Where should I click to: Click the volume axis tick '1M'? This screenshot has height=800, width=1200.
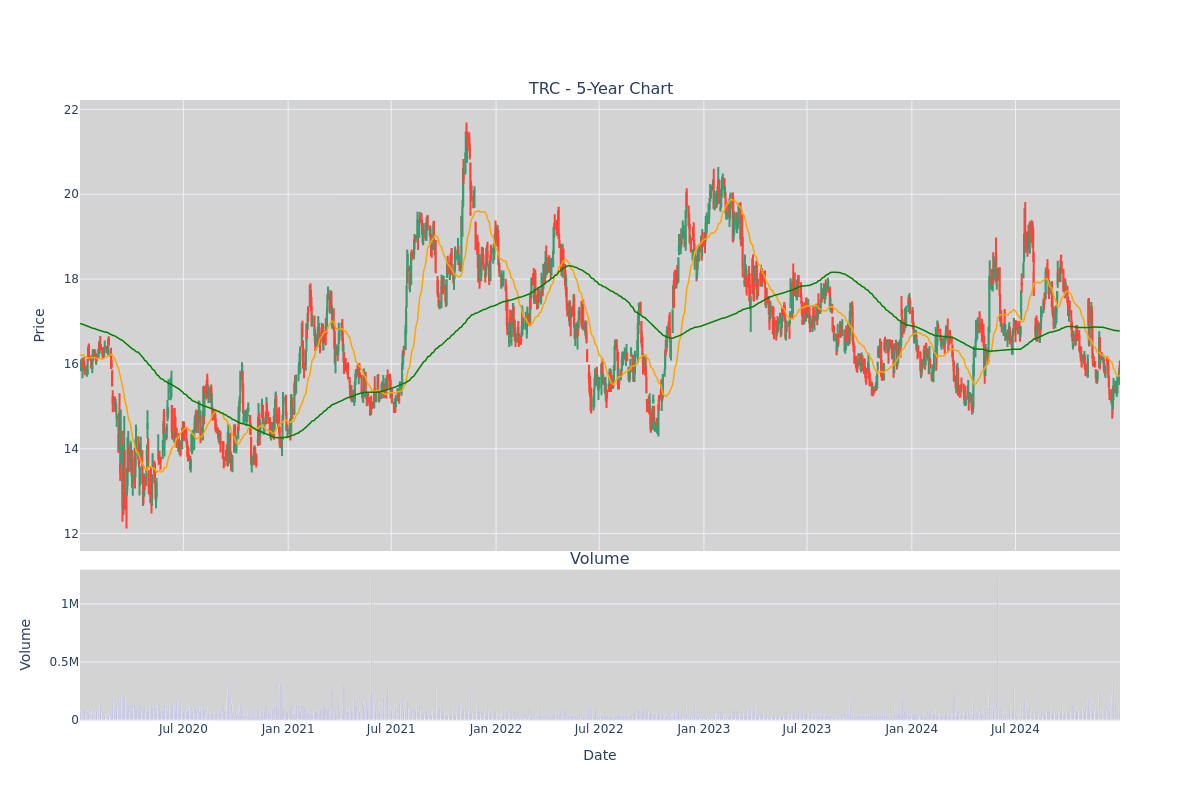(x=70, y=604)
